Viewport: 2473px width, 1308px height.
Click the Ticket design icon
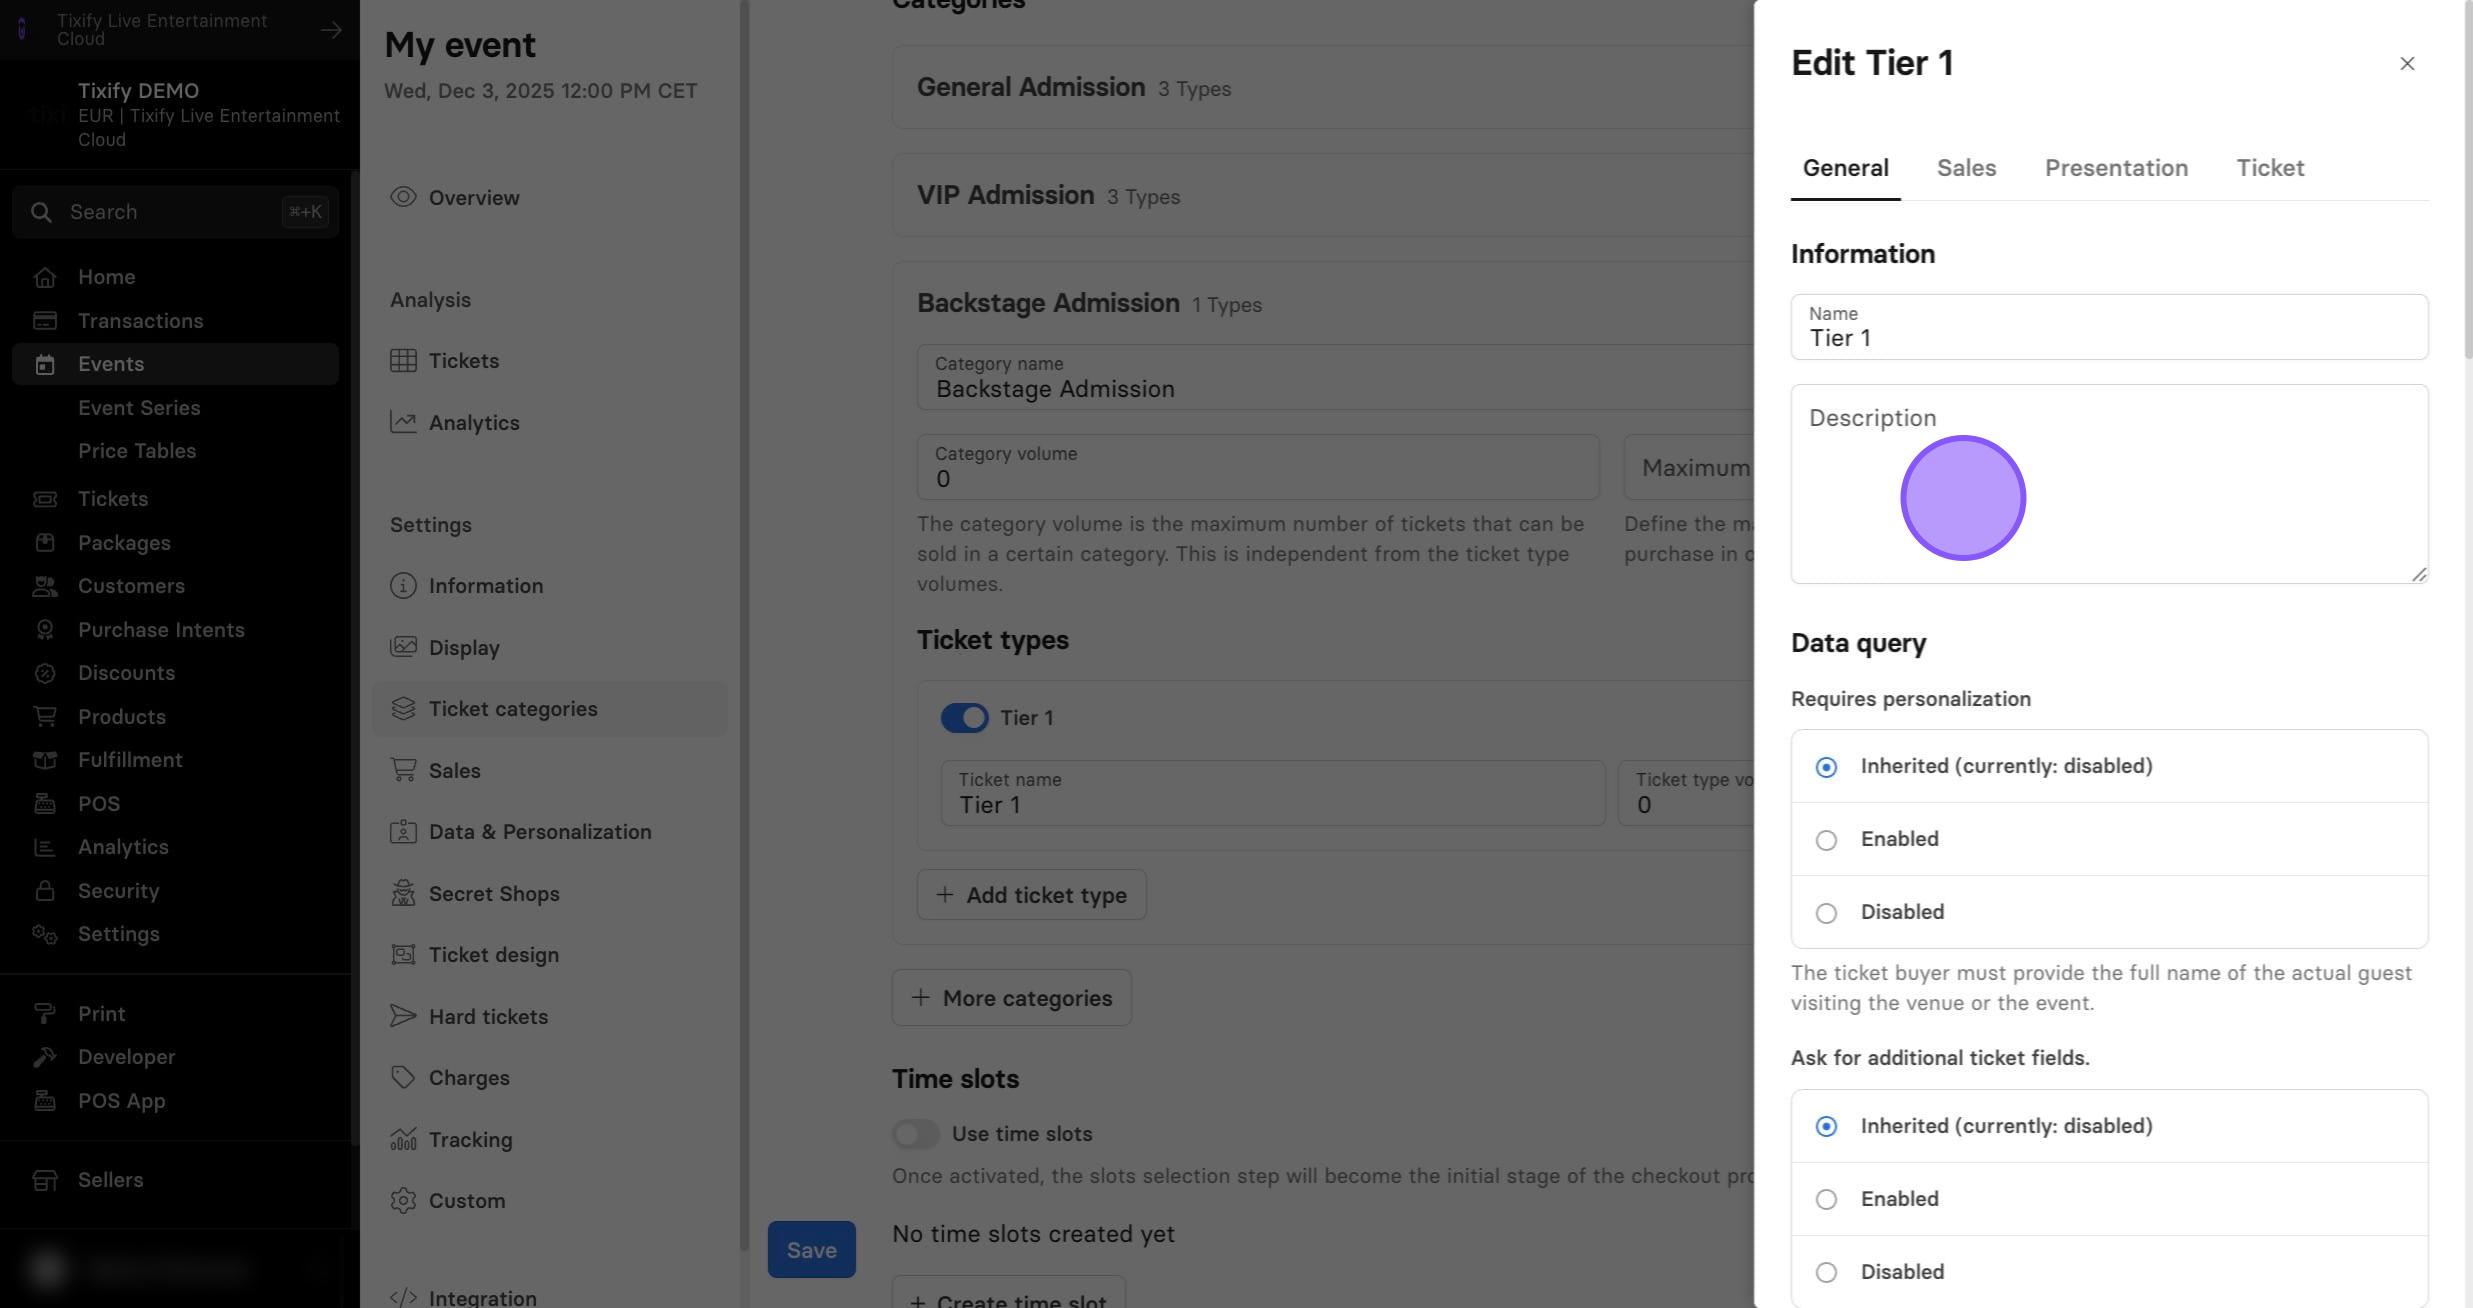click(x=403, y=954)
